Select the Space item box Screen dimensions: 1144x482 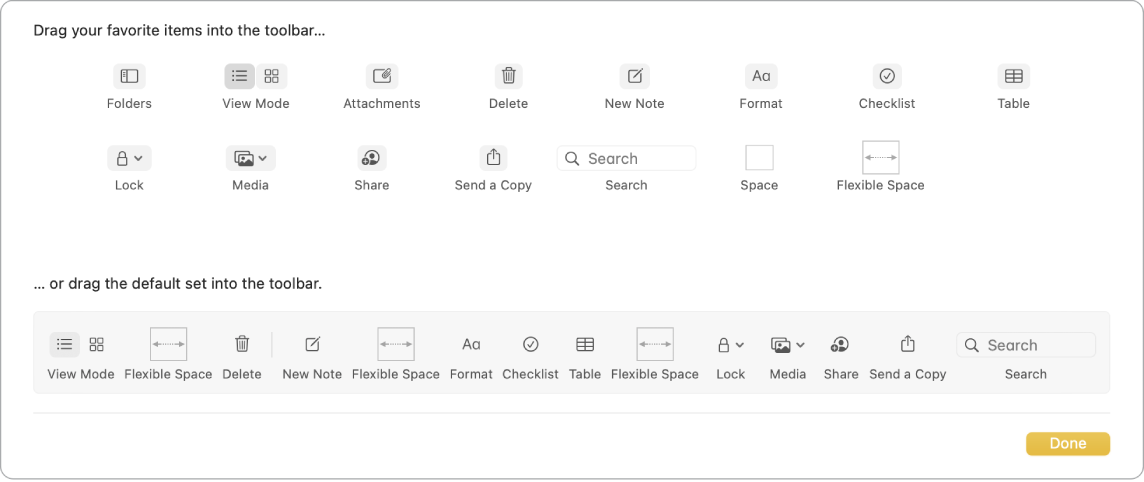point(759,158)
